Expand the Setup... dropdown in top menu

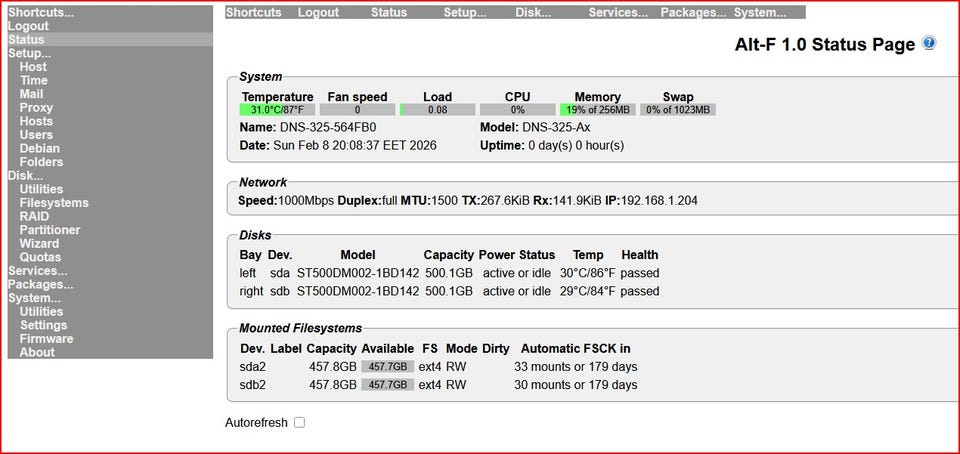point(464,12)
